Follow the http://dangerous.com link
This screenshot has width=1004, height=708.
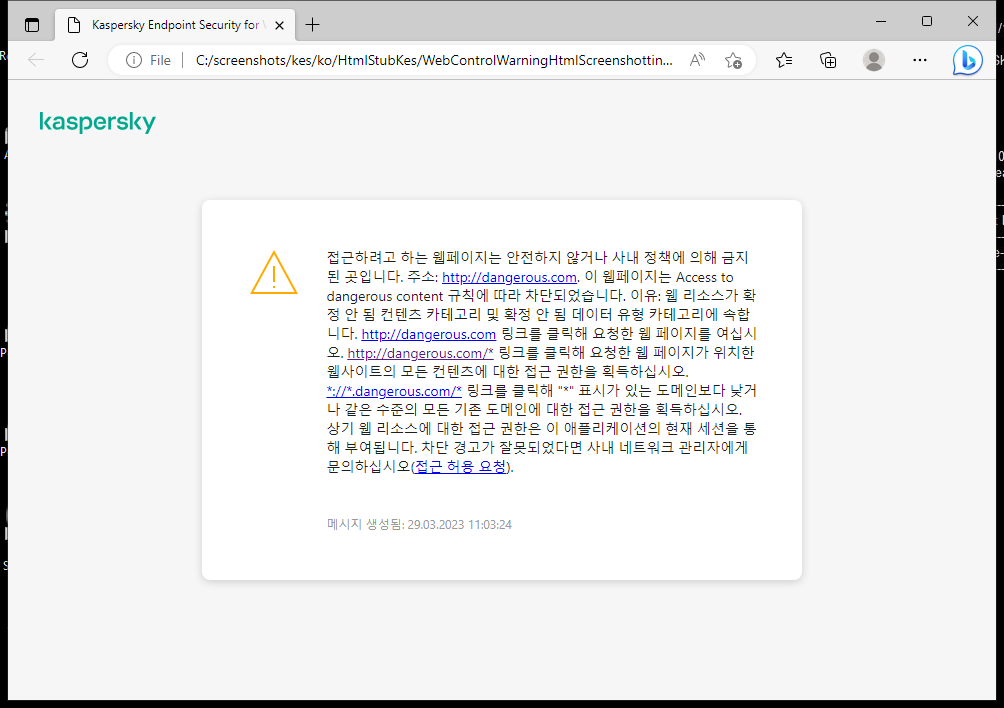[x=509, y=277]
